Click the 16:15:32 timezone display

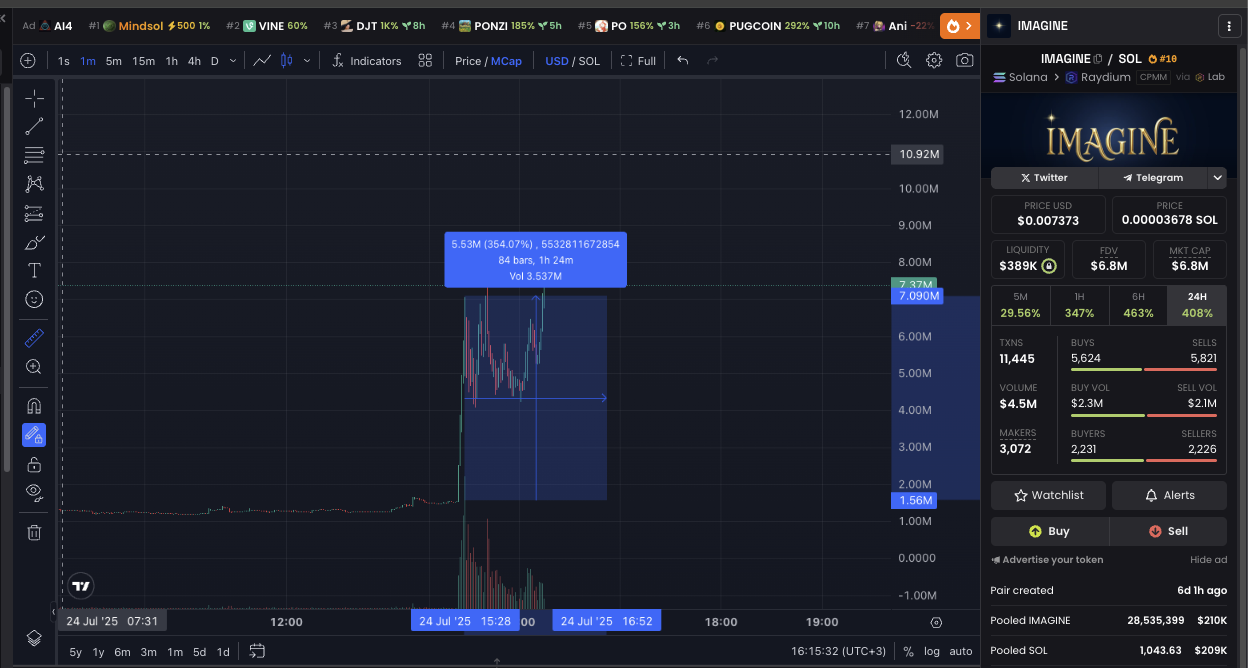[838, 651]
